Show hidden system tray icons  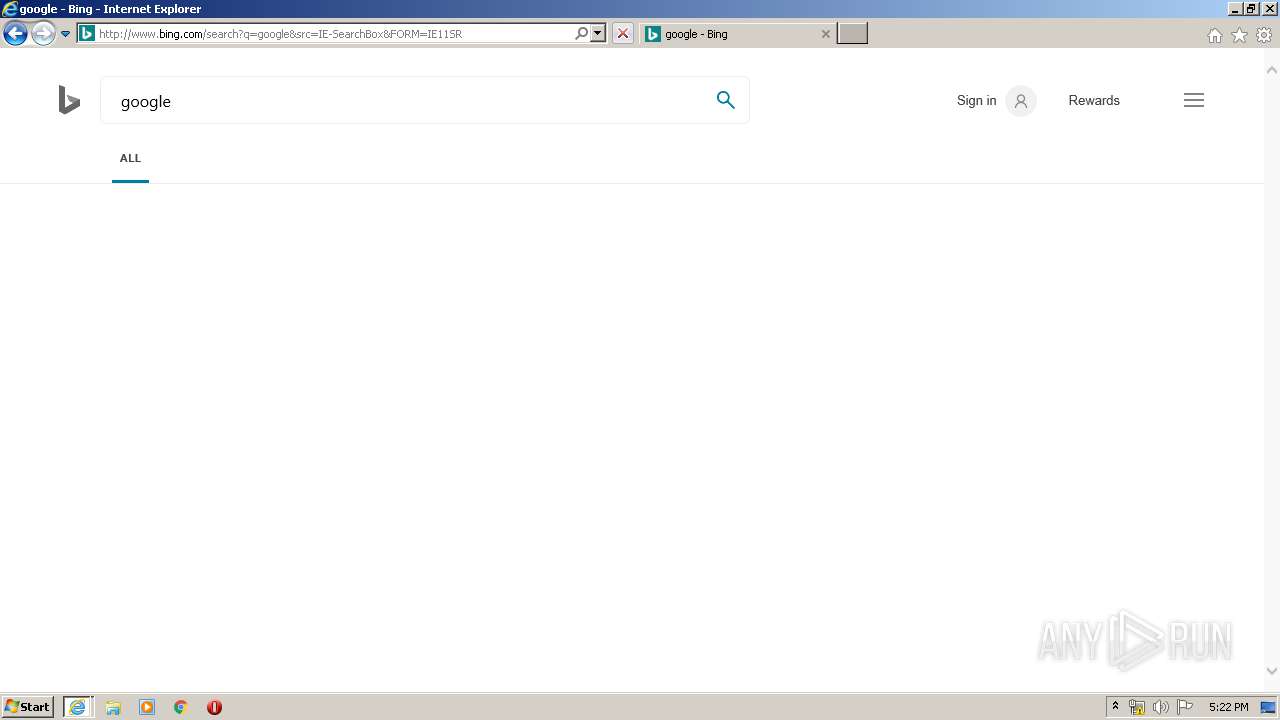1115,707
